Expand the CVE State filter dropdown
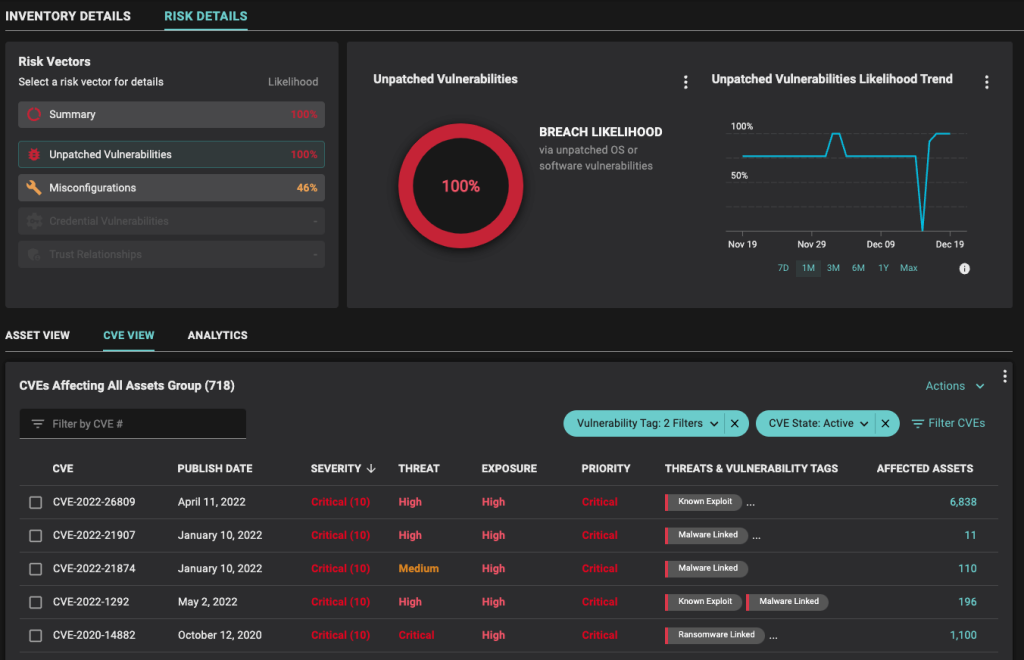The image size is (1024, 660). (x=864, y=423)
